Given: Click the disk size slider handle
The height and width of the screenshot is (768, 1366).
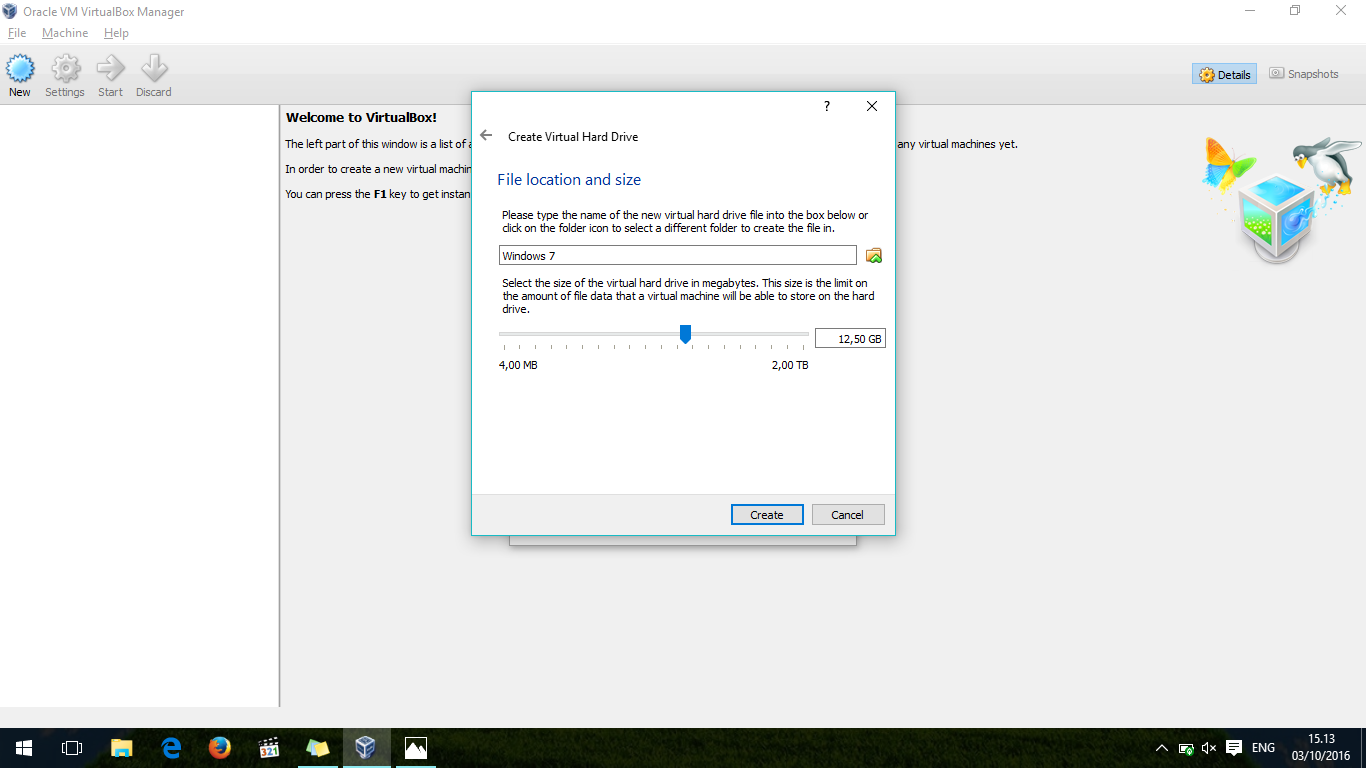Looking at the screenshot, I should click(685, 334).
